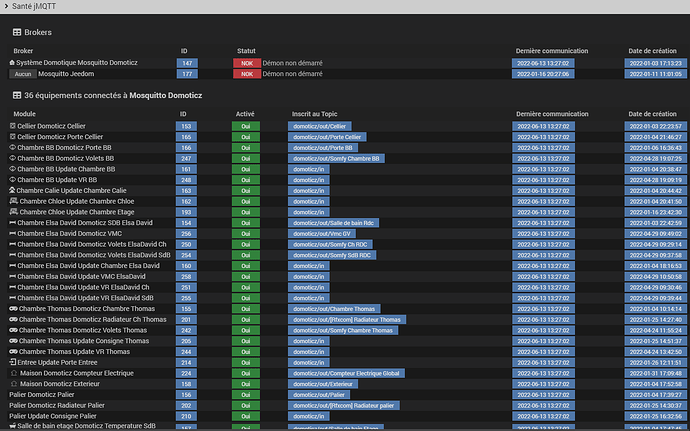The image size is (690, 431).
Task: Click Dernière communication header in Brokers table
Action: [x=552, y=51]
